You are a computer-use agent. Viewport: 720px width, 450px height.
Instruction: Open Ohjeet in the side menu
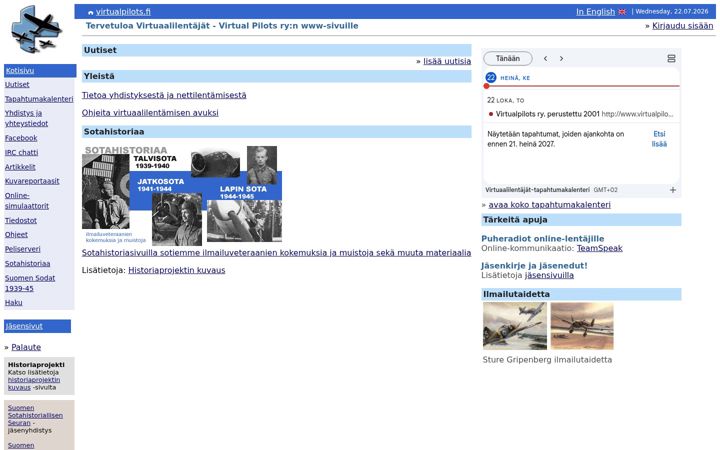(16, 234)
